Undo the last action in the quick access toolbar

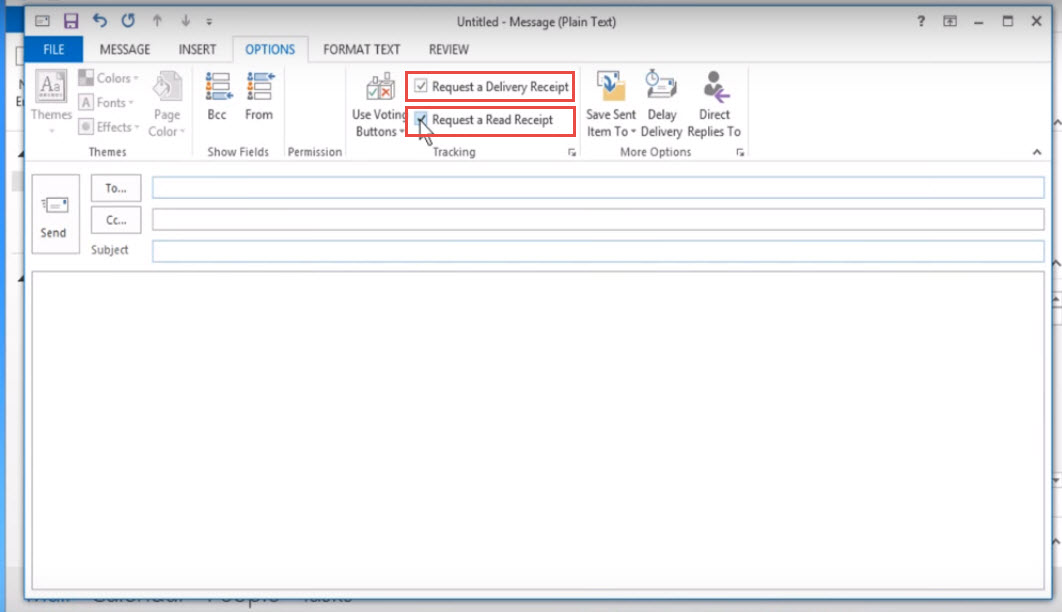point(100,21)
